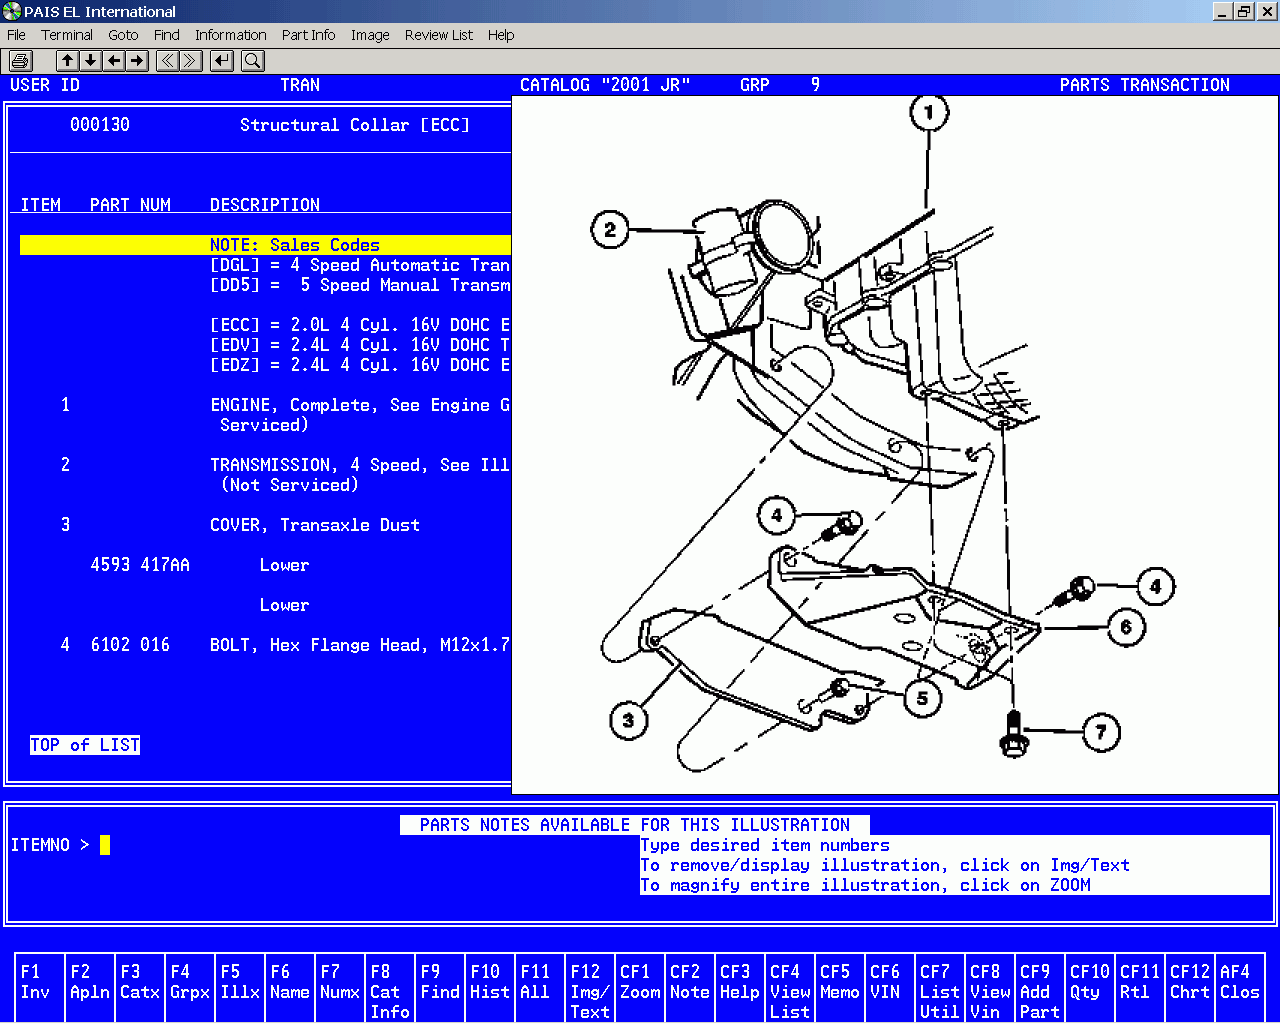Screen dimensions: 1280x1024
Task: Click the up arrow toolbar button
Action: click(x=67, y=61)
